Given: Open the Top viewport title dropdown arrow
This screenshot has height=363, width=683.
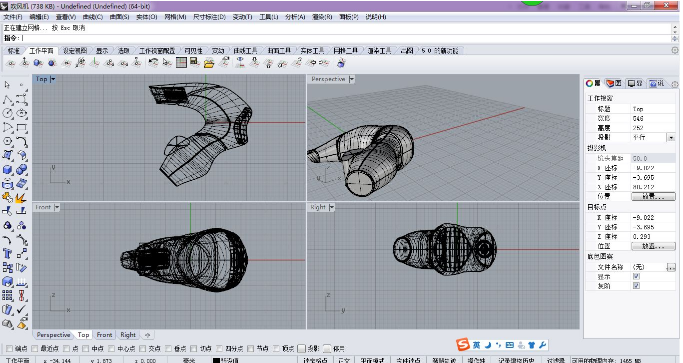Looking at the screenshot, I should point(53,79).
